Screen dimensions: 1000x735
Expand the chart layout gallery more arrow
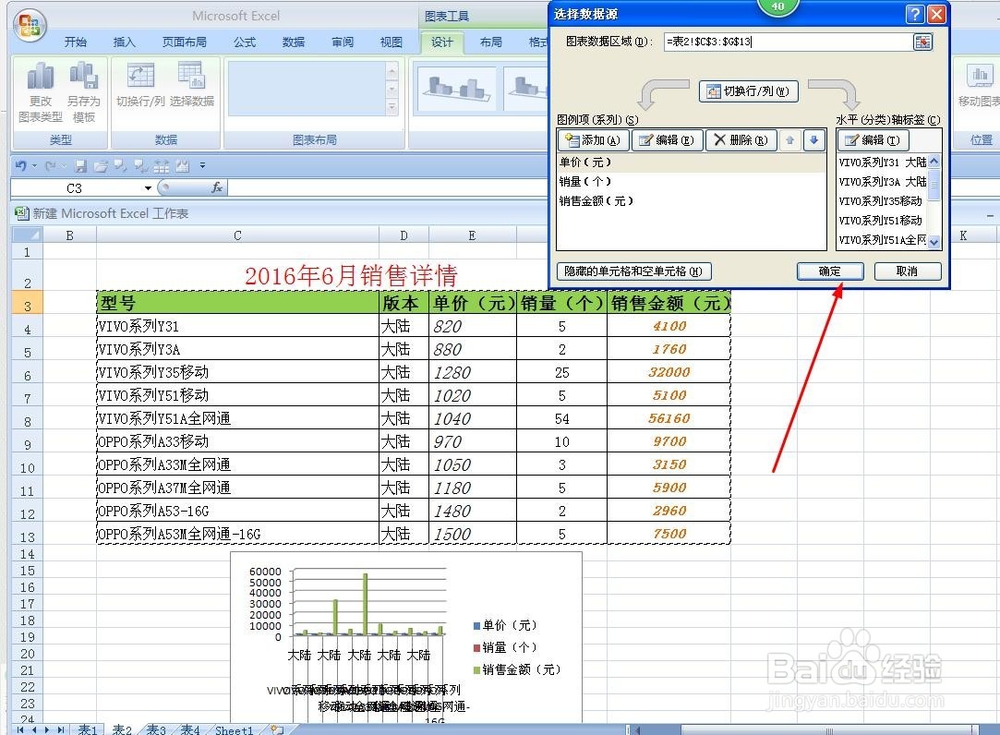click(392, 107)
